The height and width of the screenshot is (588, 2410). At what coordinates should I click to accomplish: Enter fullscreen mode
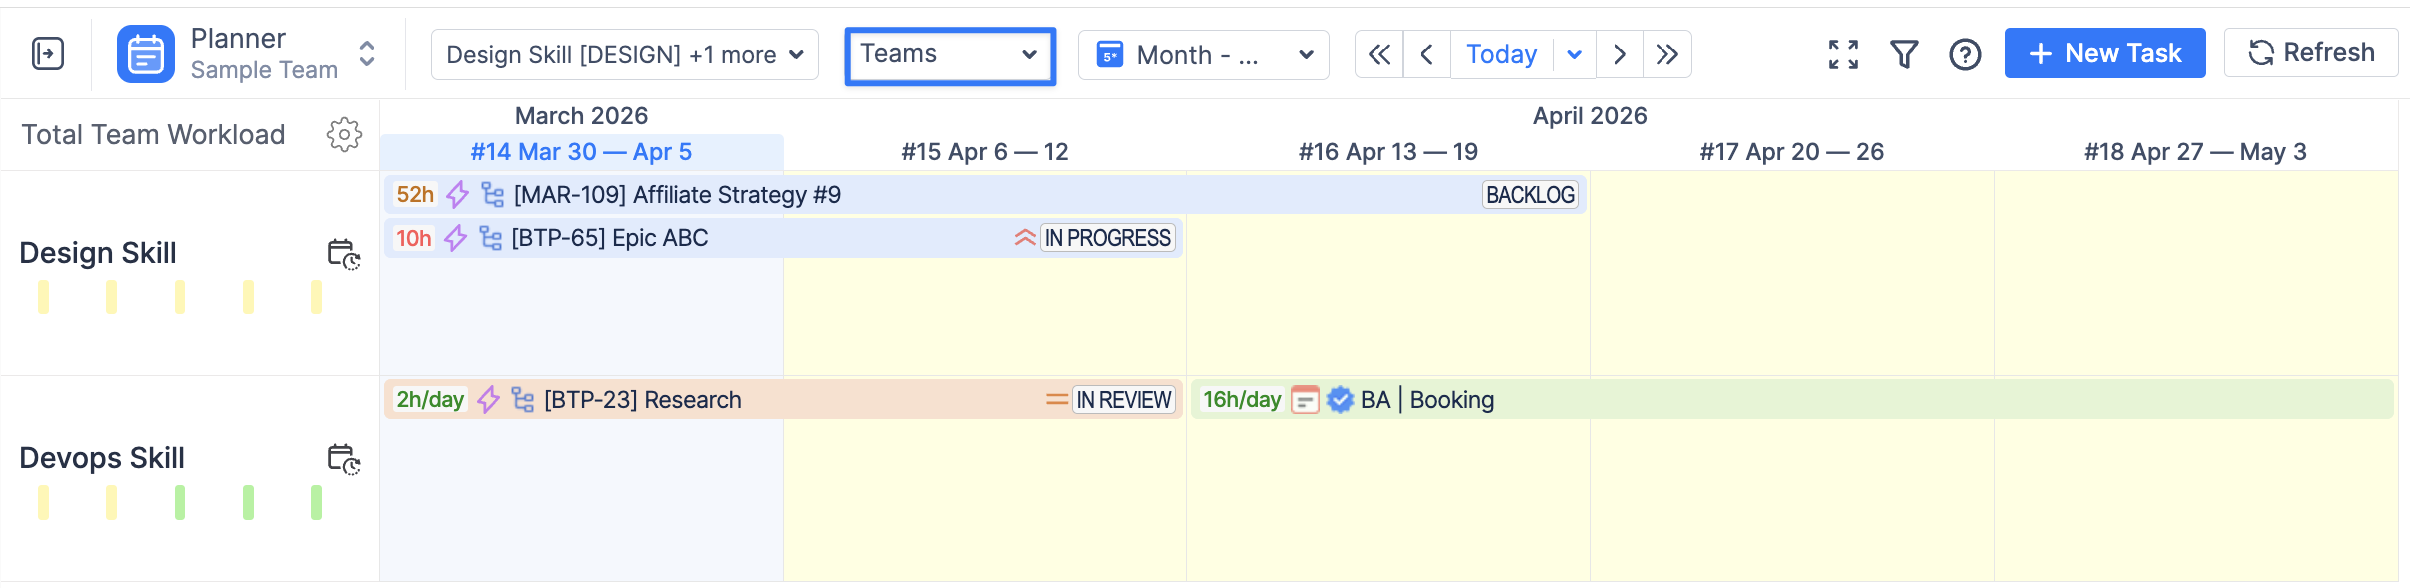tap(1843, 54)
